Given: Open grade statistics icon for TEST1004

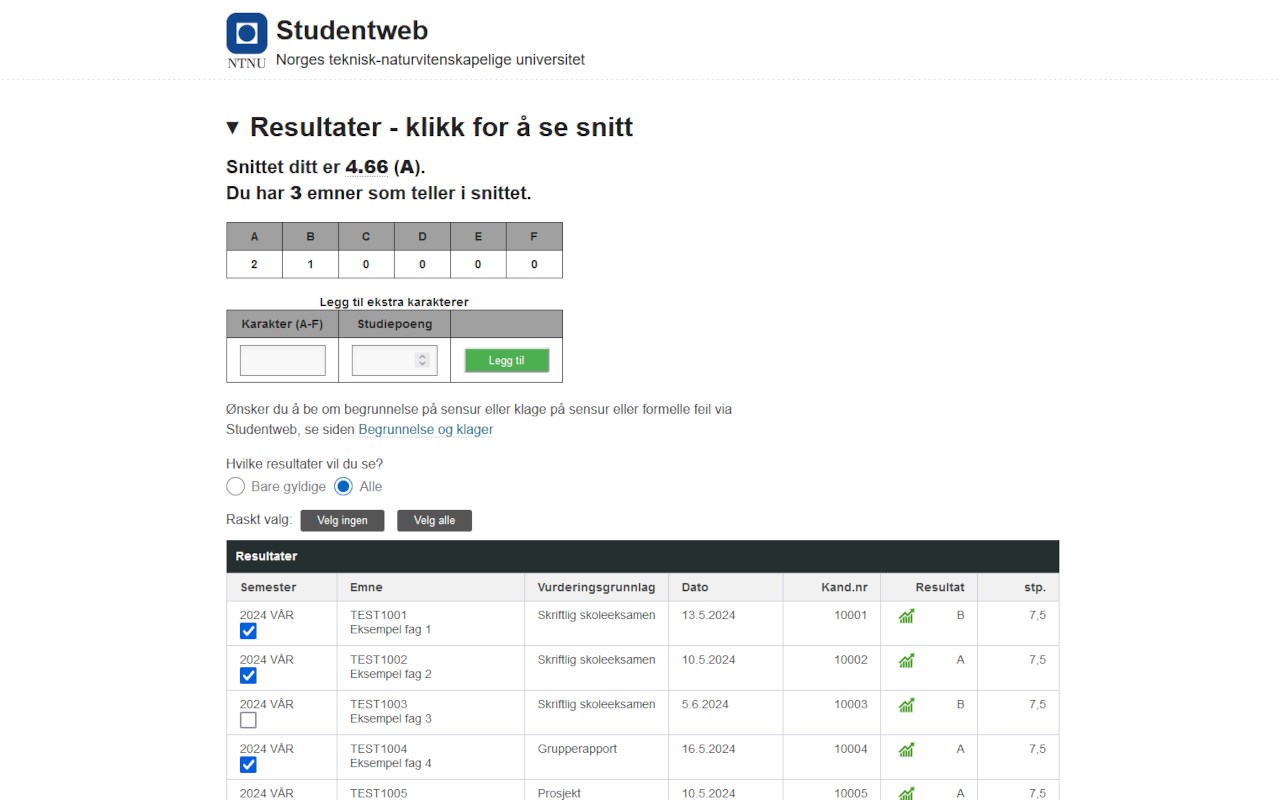Looking at the screenshot, I should (906, 750).
